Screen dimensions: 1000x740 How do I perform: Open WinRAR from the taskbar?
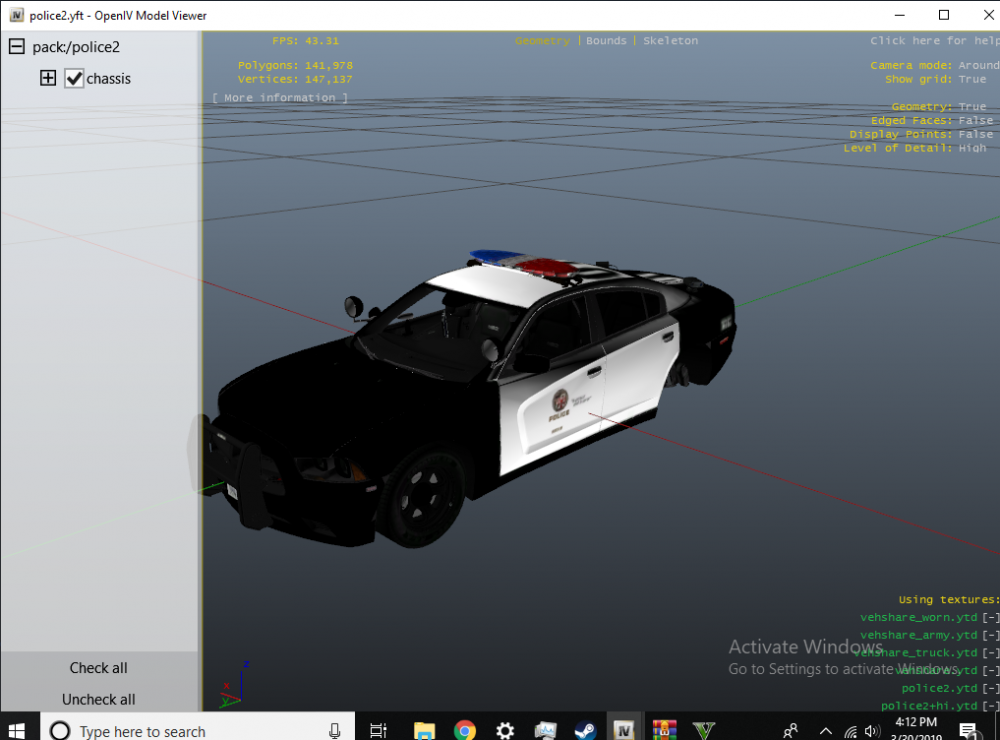pos(665,731)
